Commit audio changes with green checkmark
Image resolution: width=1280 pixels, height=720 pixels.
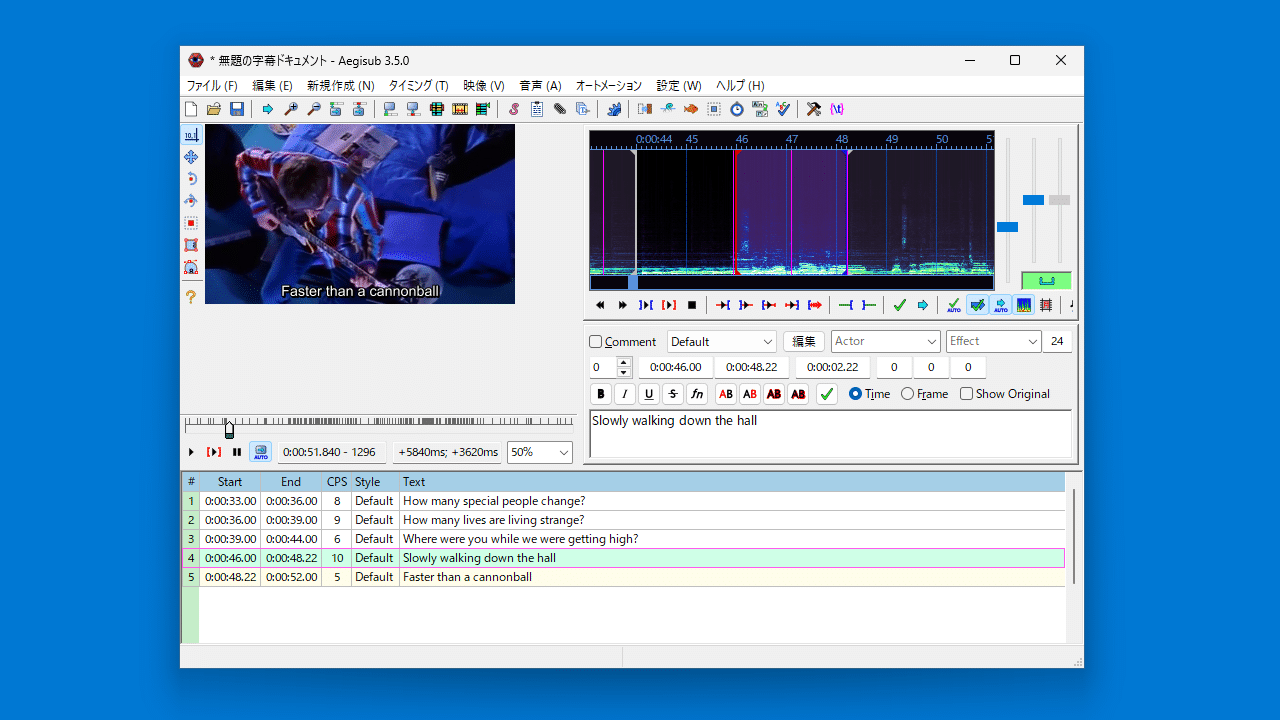pos(899,305)
